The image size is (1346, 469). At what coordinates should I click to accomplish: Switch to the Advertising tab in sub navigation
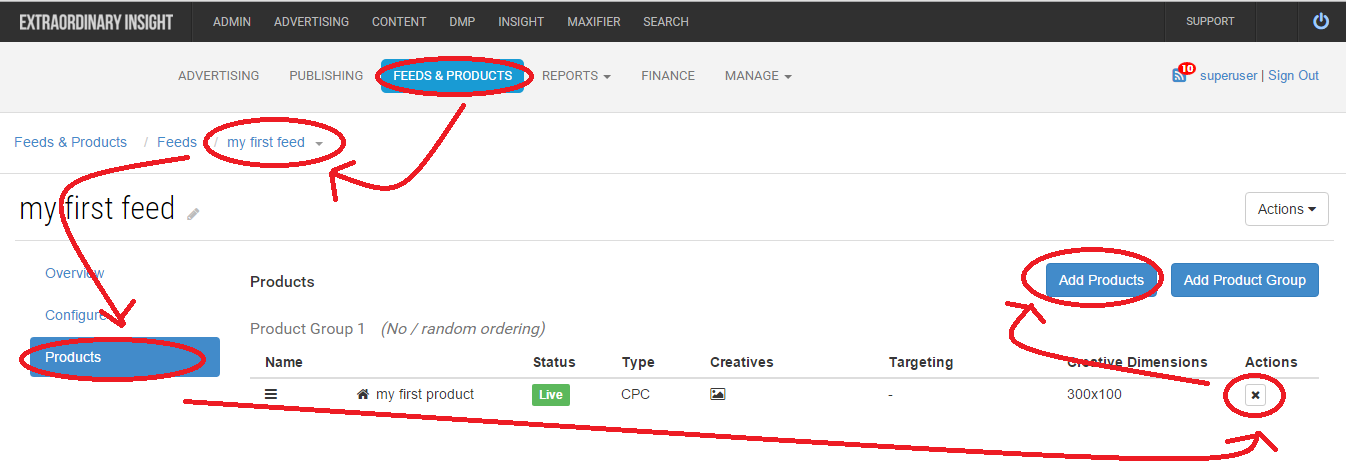point(218,75)
